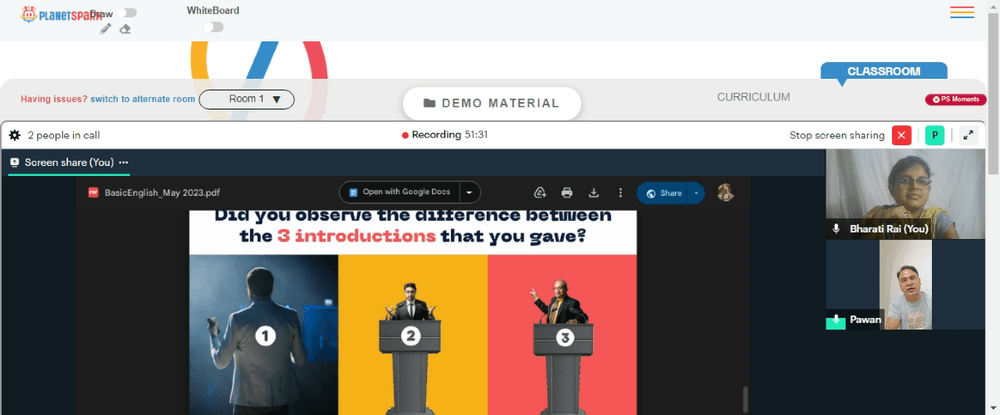Switch to the CURRICULUM tab
Viewport: 1000px width, 415px height.
(753, 98)
